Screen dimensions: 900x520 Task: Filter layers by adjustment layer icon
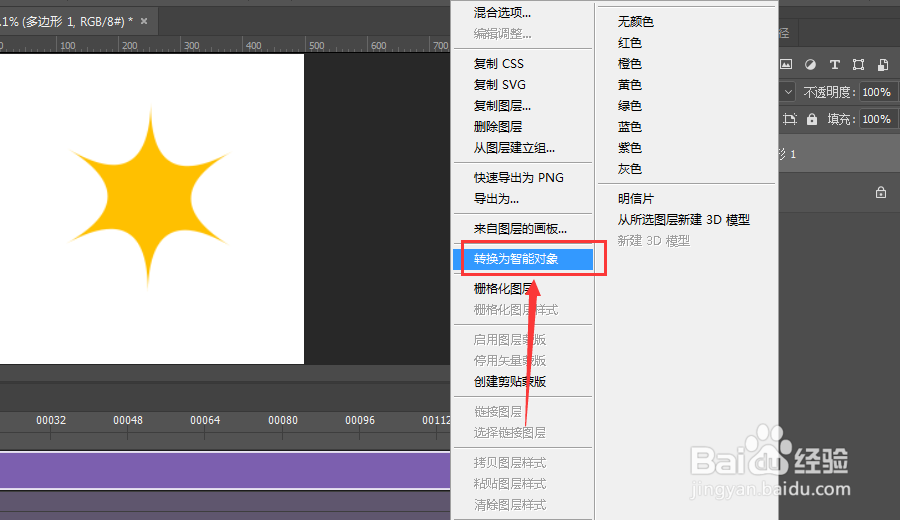click(810, 64)
